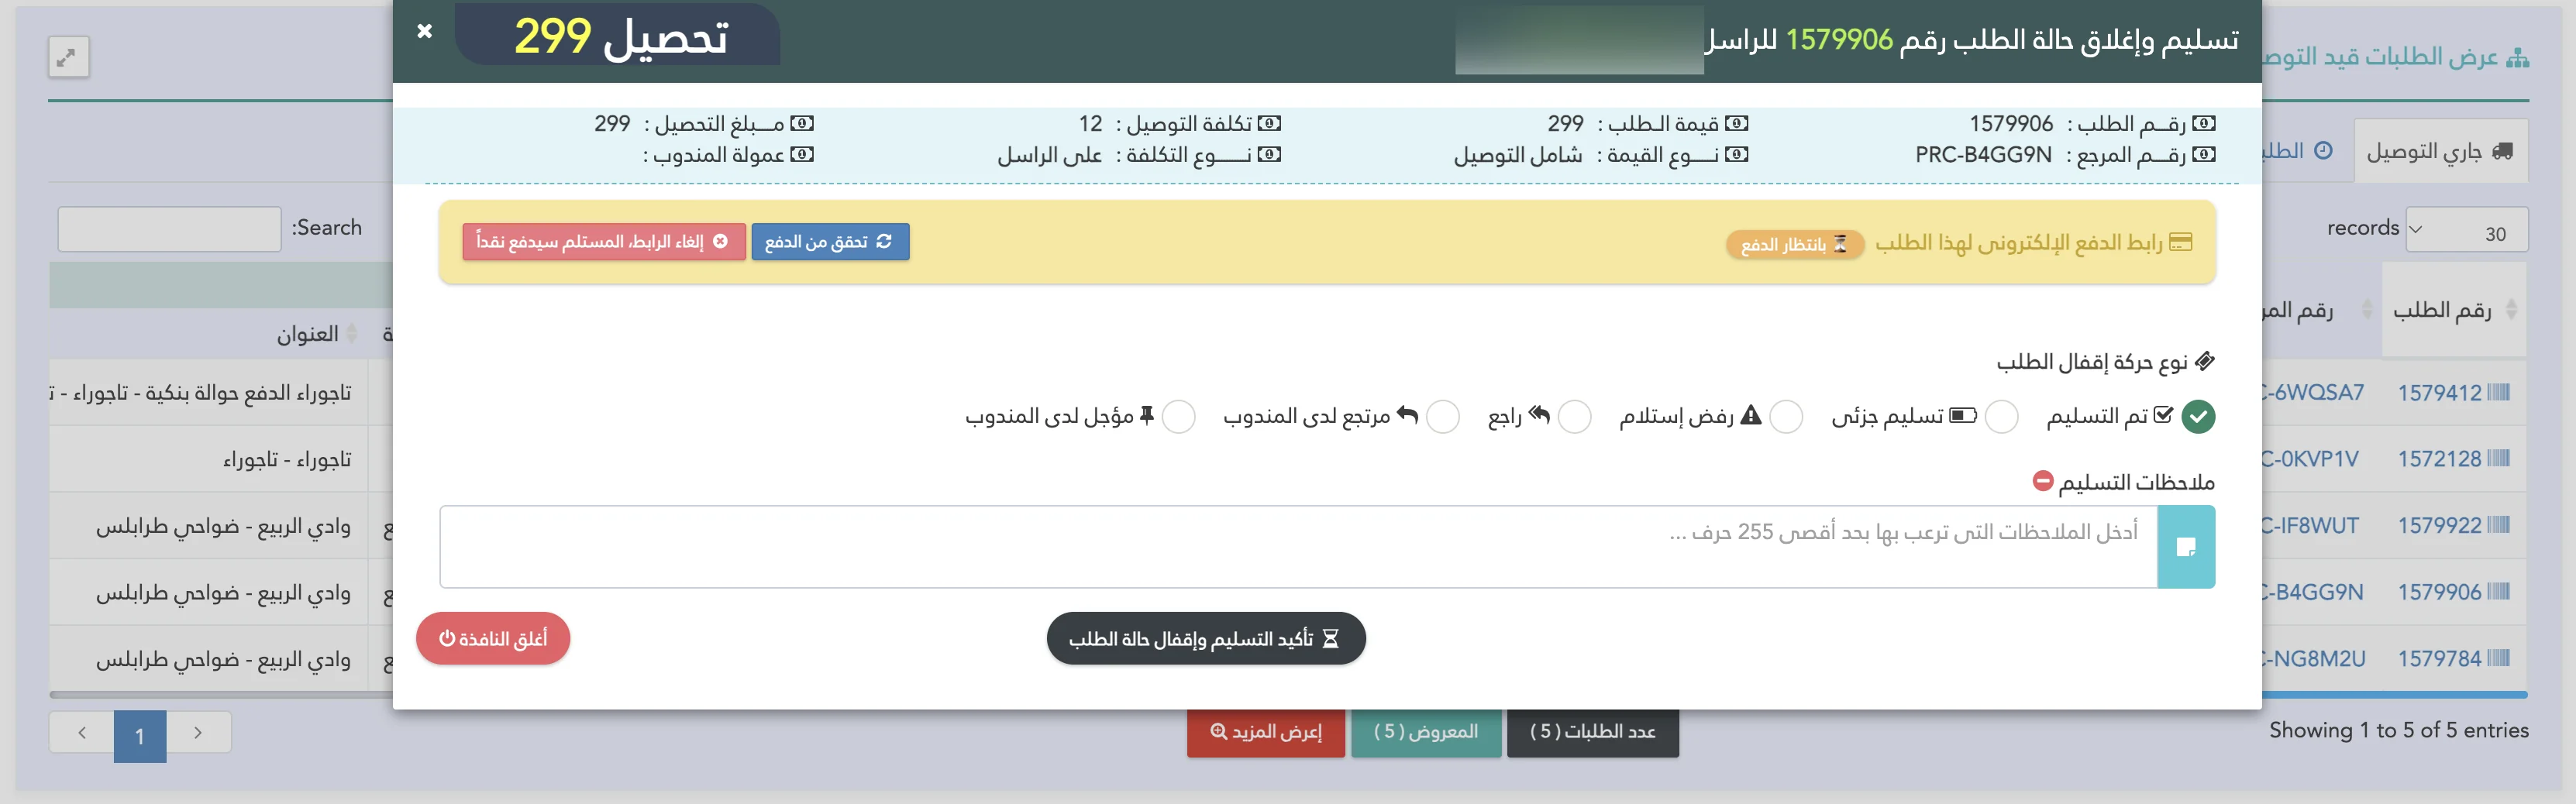The height and width of the screenshot is (804, 2576).
Task: Click the pagination left chevron button
Action: point(82,733)
